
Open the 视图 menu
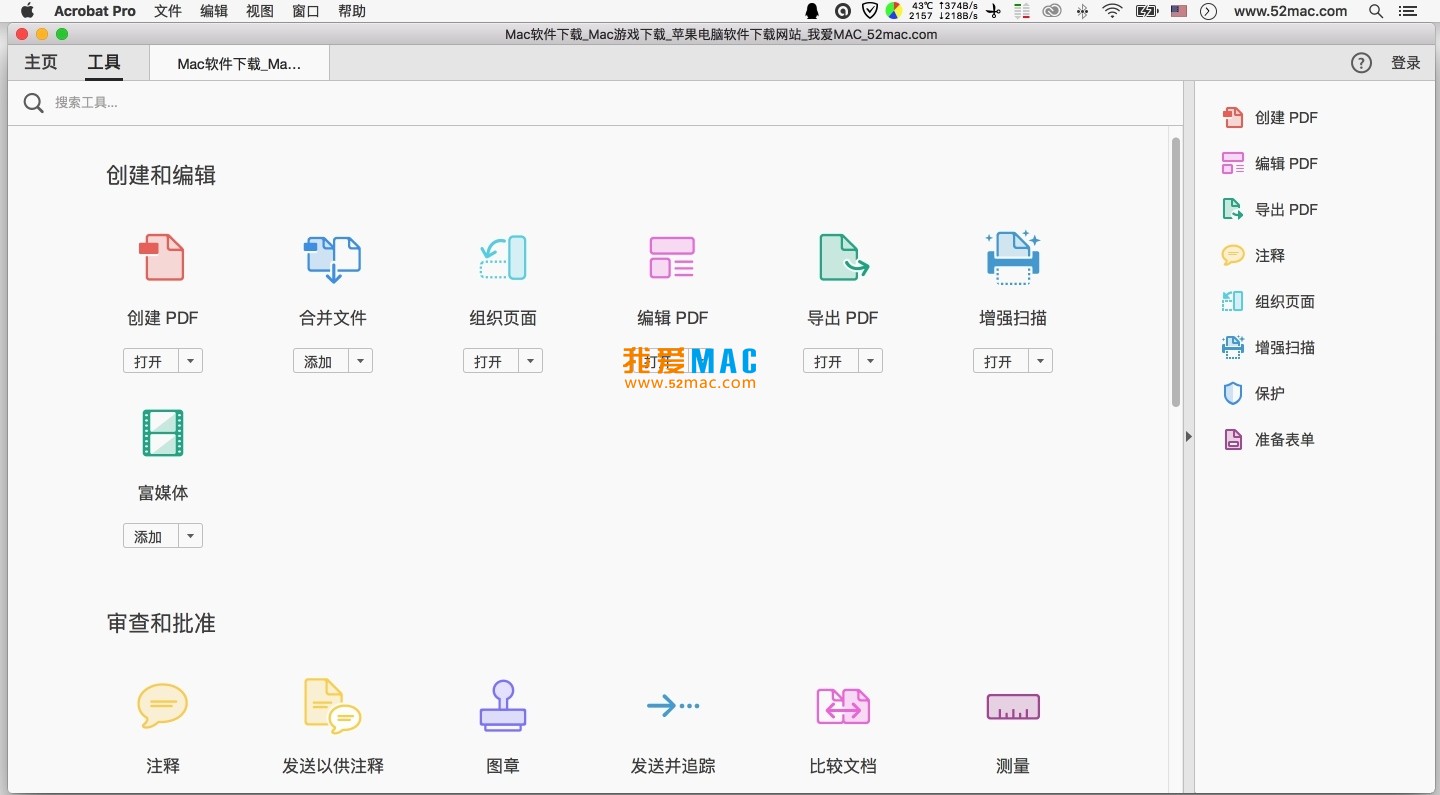pyautogui.click(x=260, y=11)
